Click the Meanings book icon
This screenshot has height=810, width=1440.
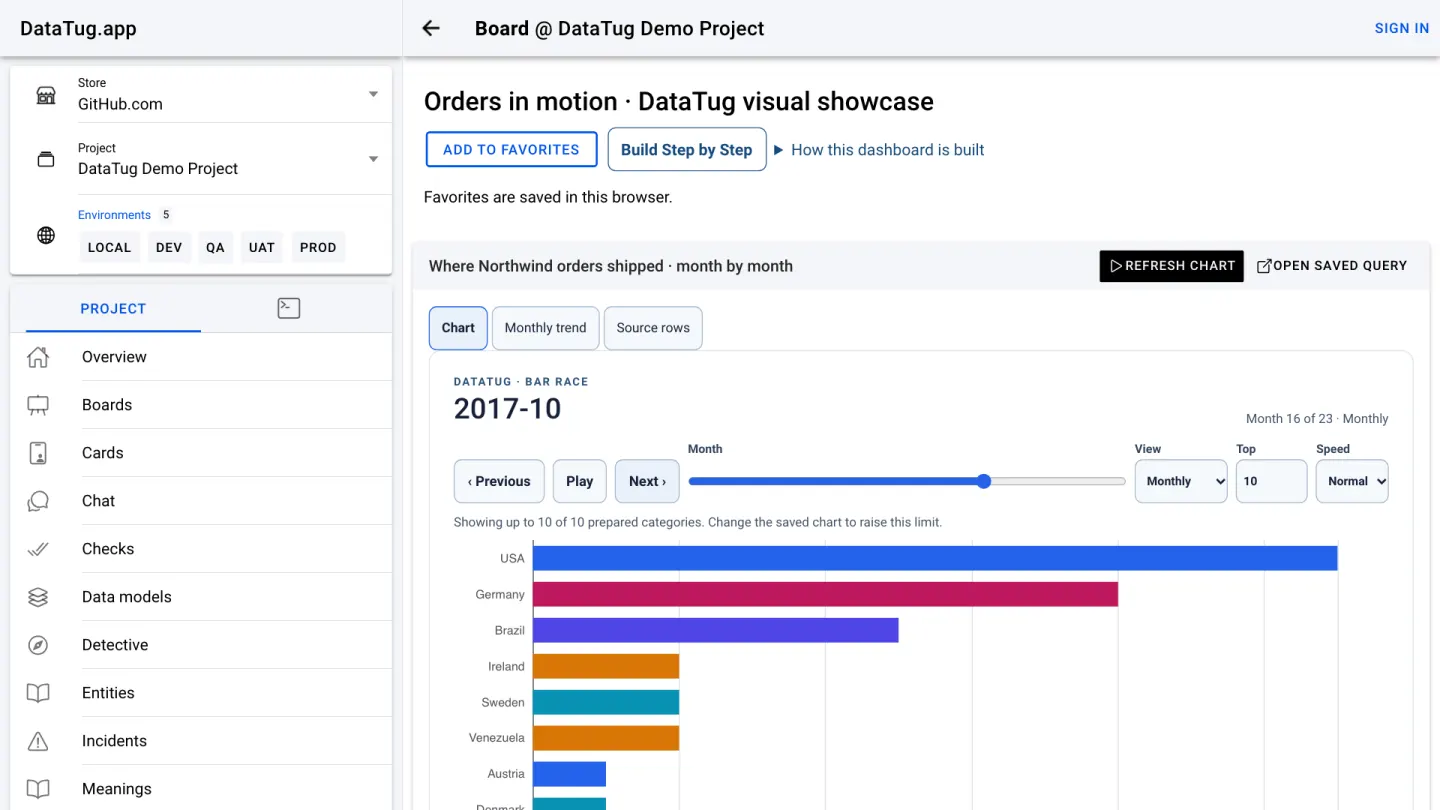[x=38, y=789]
